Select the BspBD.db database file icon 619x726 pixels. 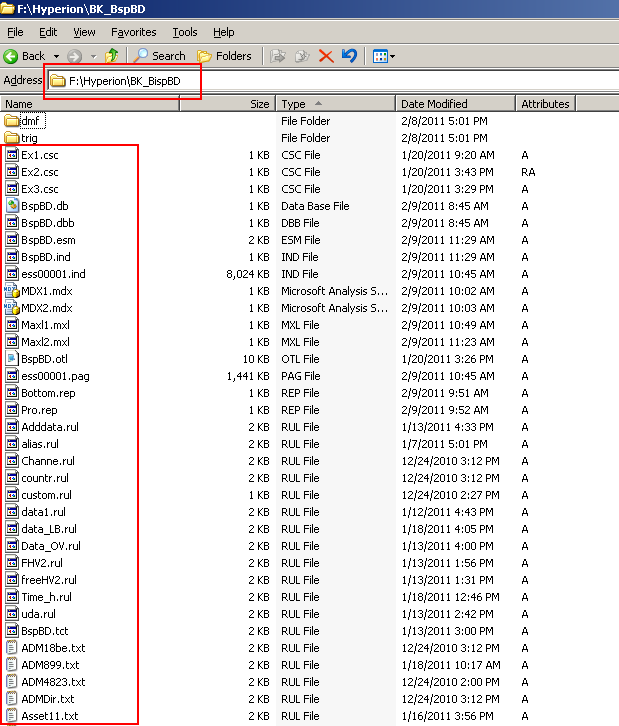coord(12,206)
